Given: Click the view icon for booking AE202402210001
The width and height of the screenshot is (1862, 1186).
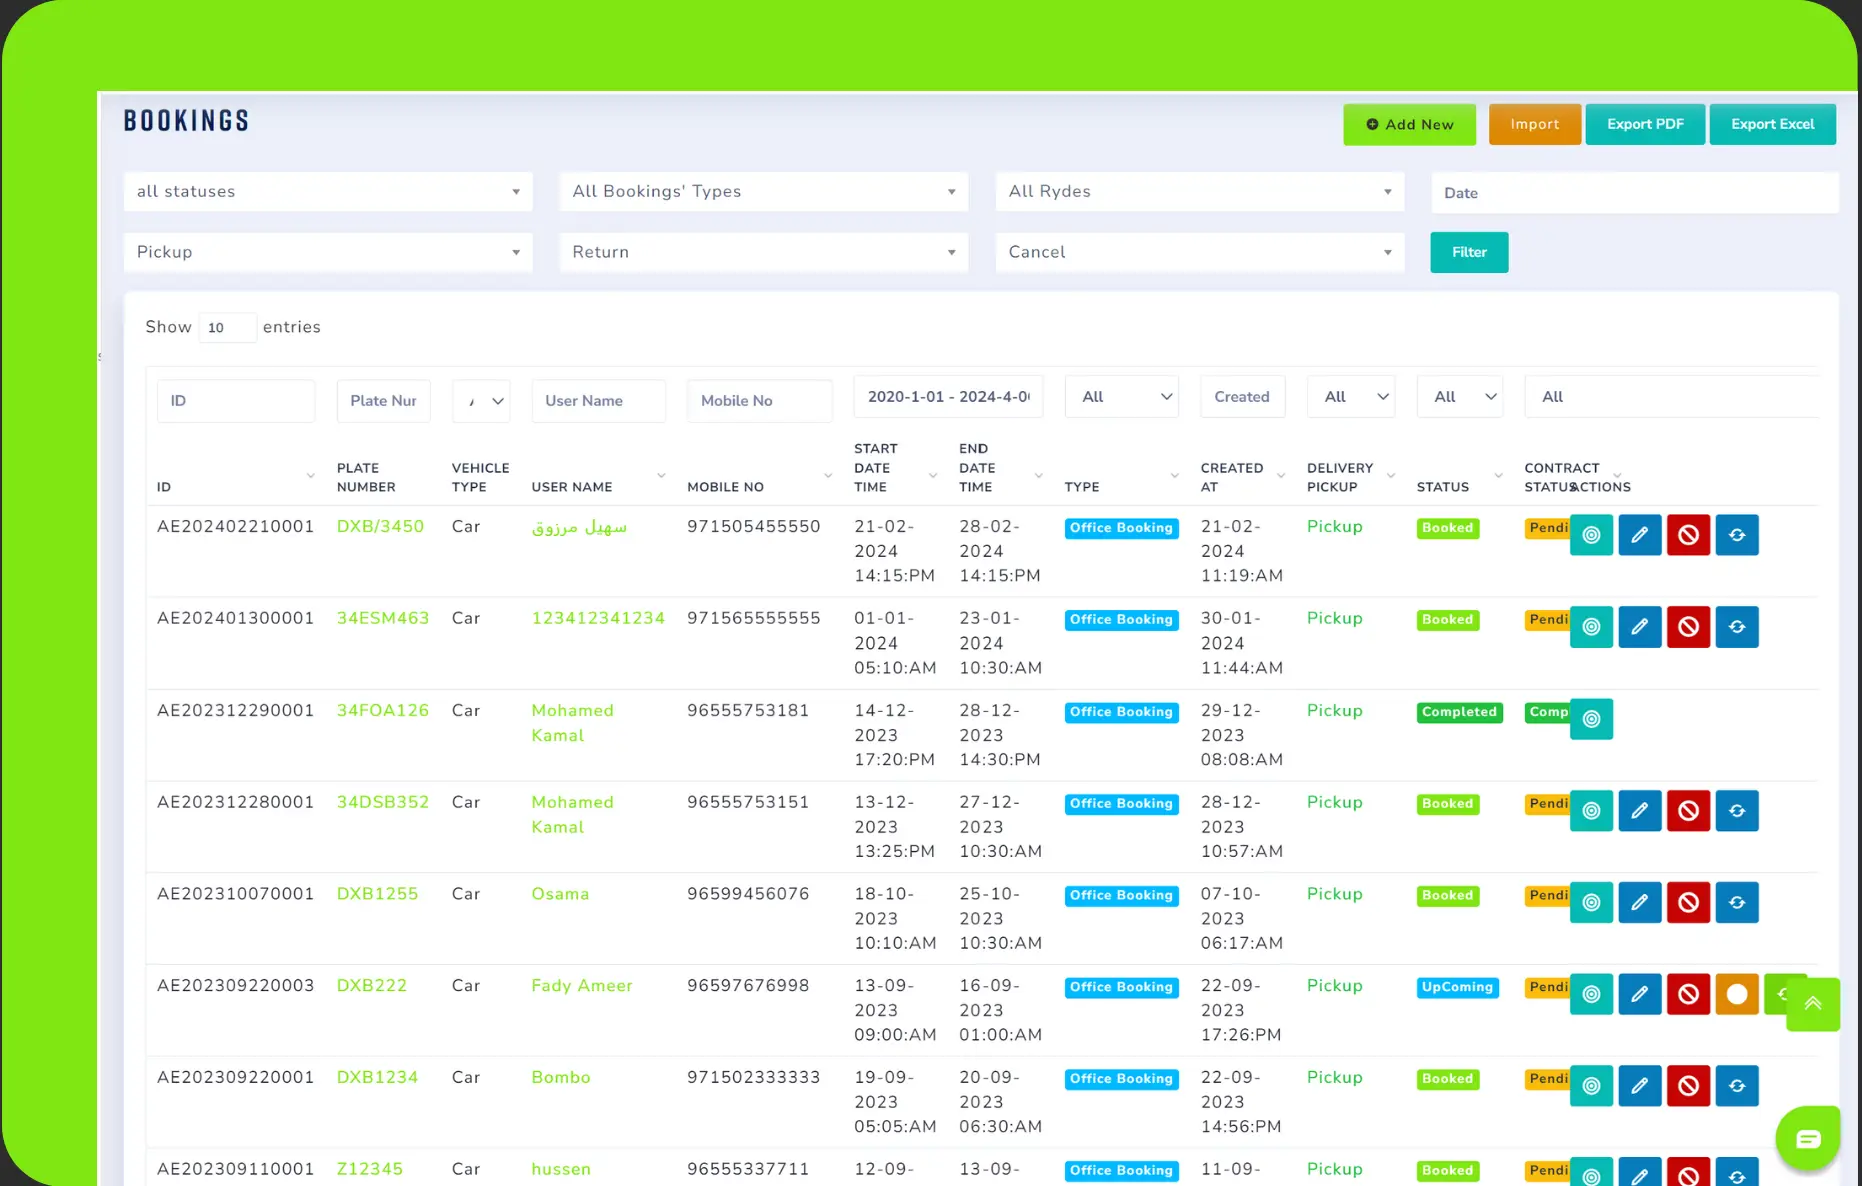Looking at the screenshot, I should (1591, 535).
